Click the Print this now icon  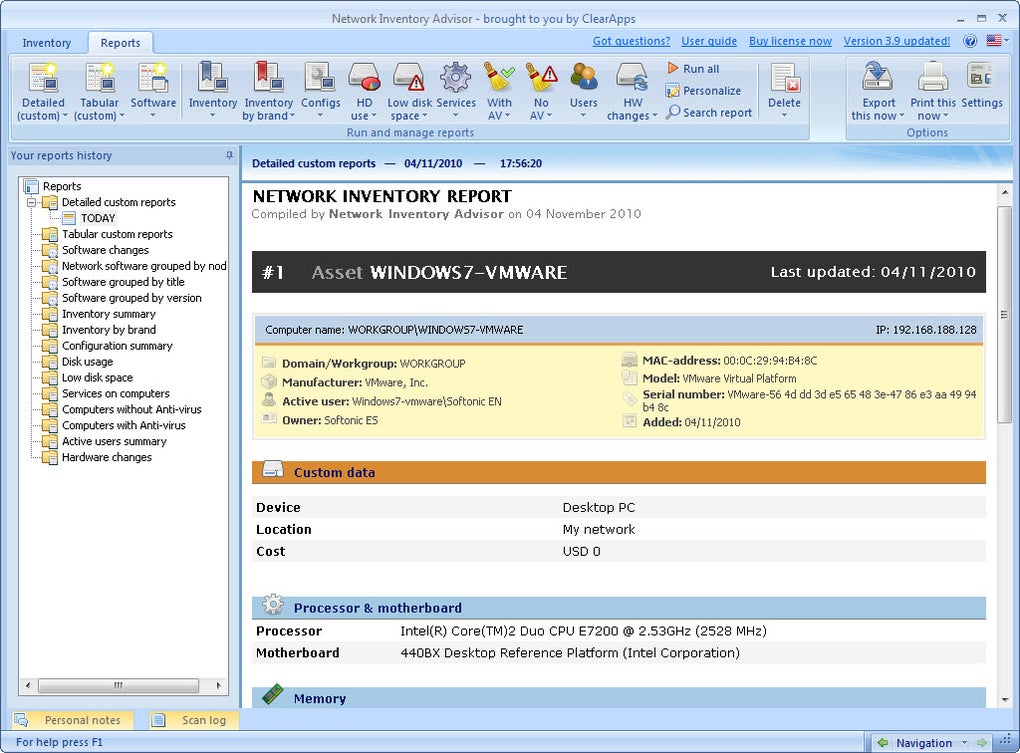point(933,77)
